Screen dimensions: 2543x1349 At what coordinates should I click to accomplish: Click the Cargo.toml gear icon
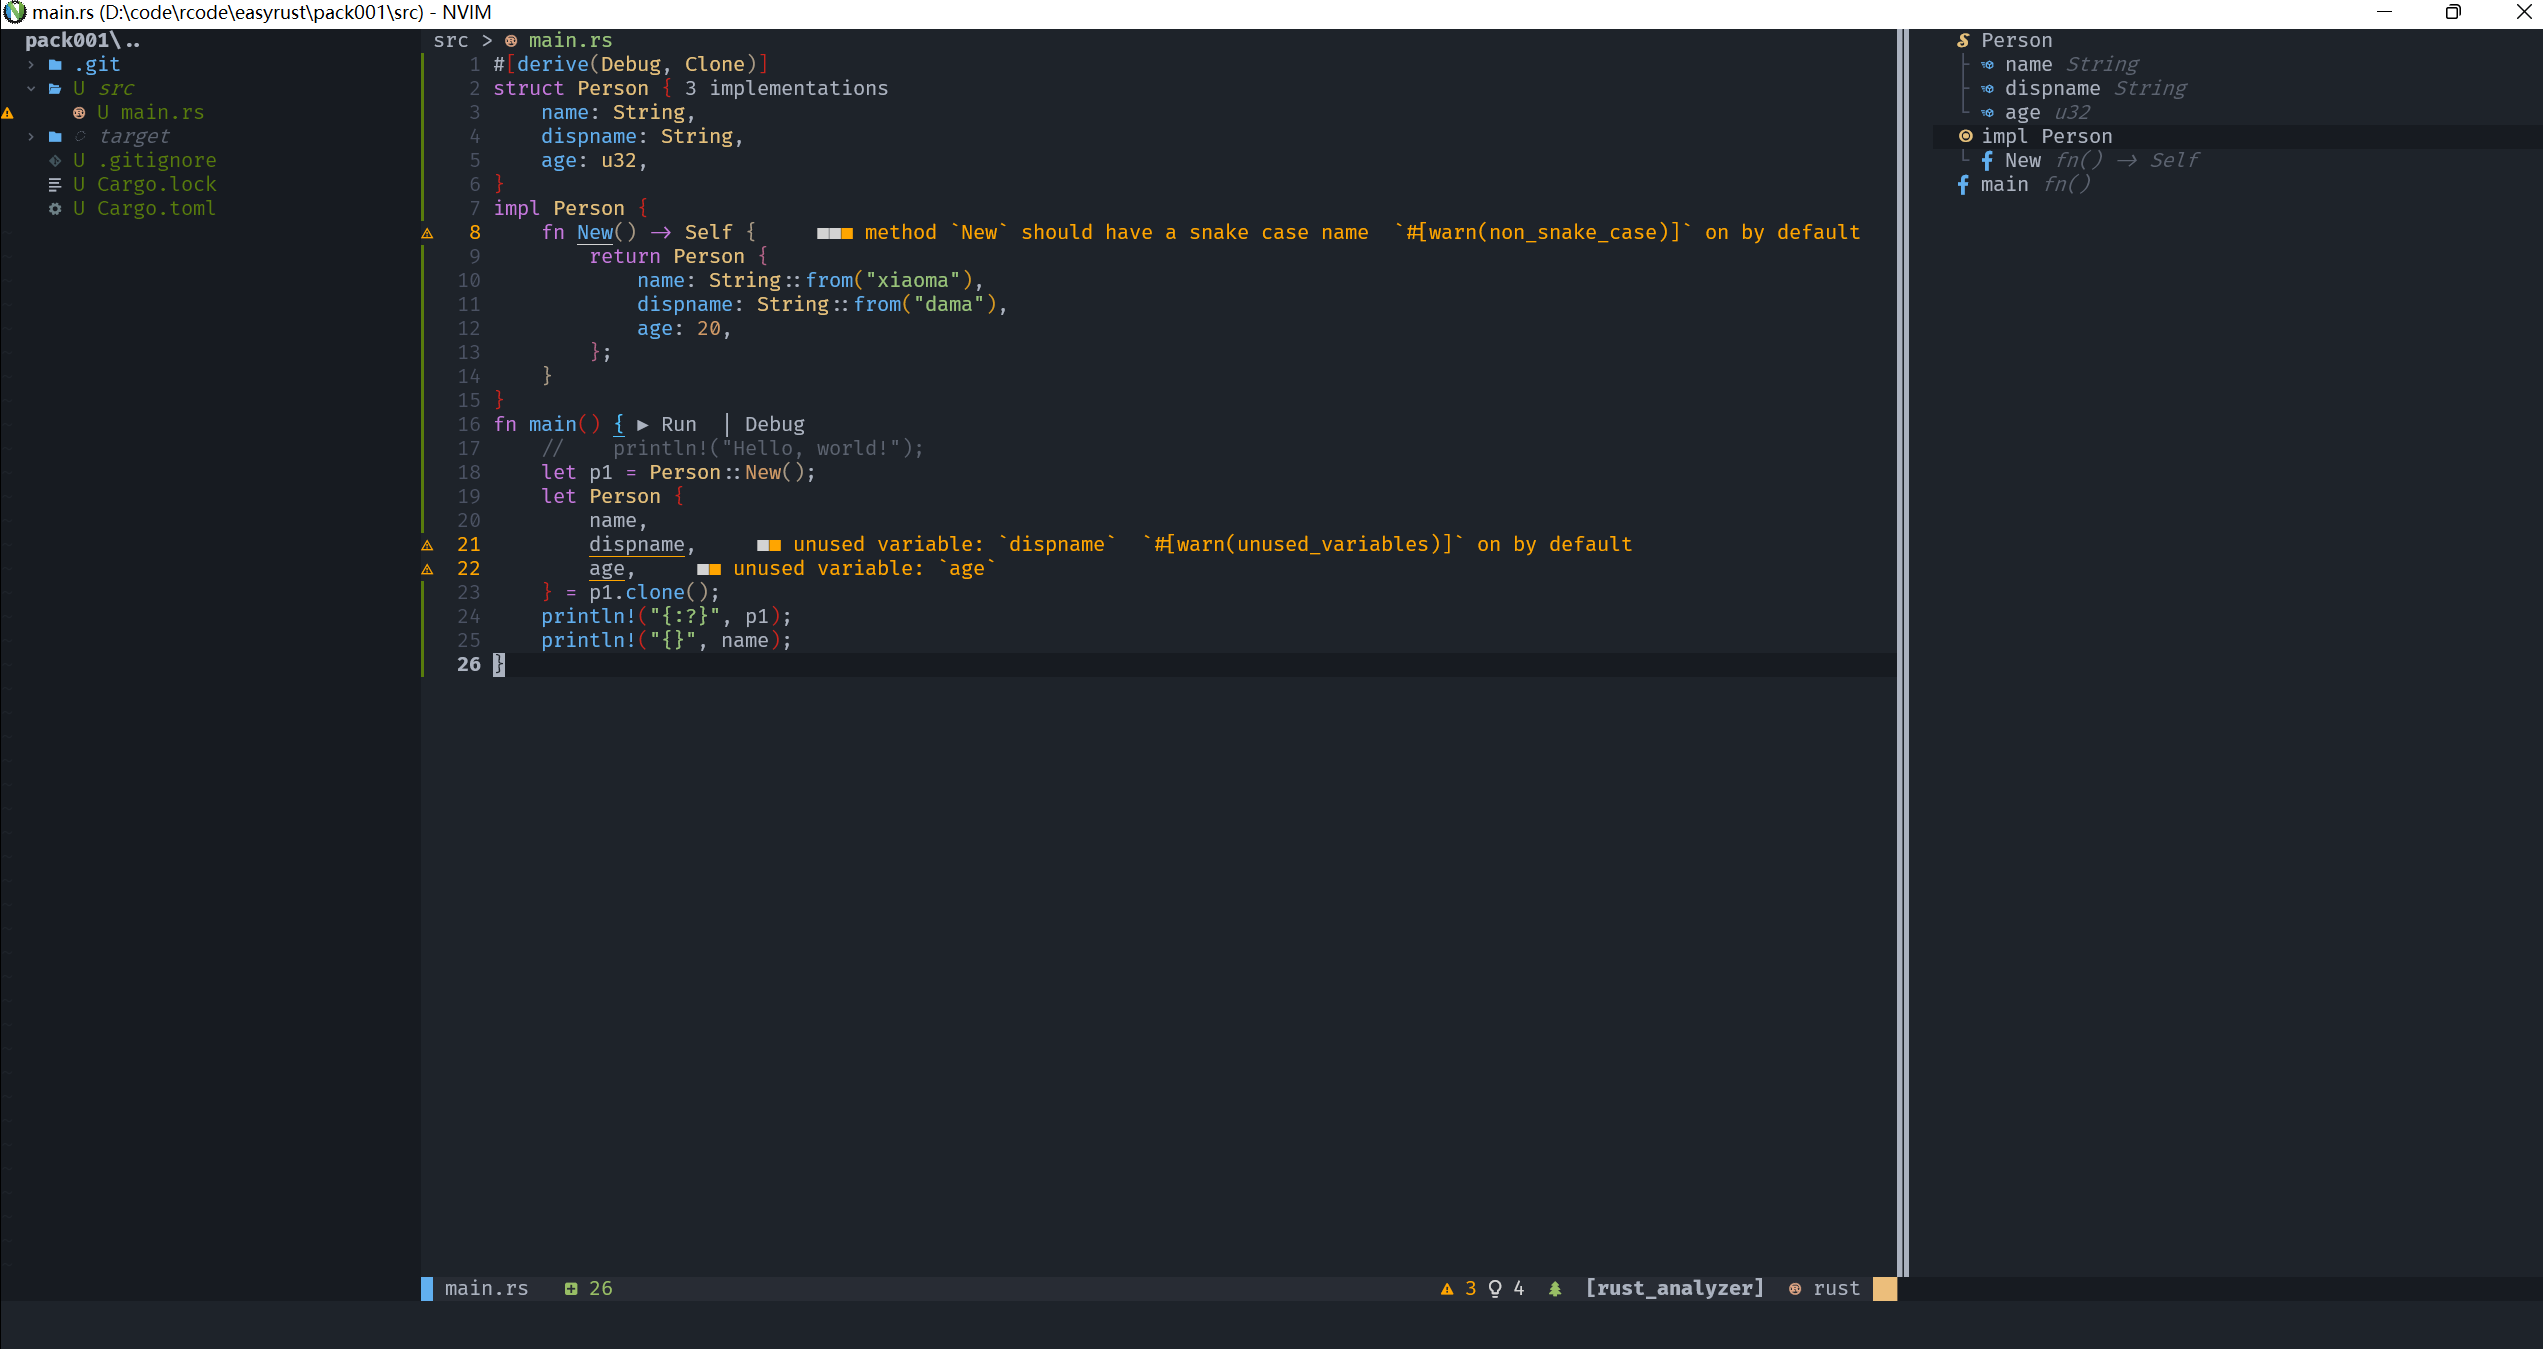tap(55, 209)
